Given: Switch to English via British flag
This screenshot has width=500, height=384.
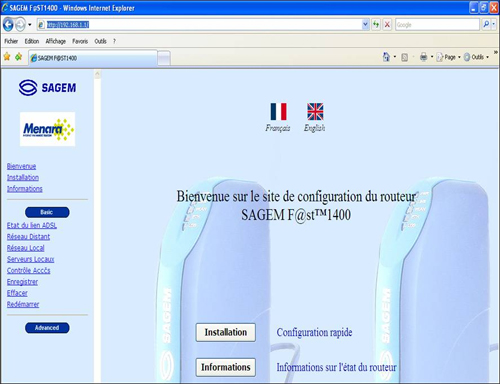Looking at the screenshot, I should point(315,111).
